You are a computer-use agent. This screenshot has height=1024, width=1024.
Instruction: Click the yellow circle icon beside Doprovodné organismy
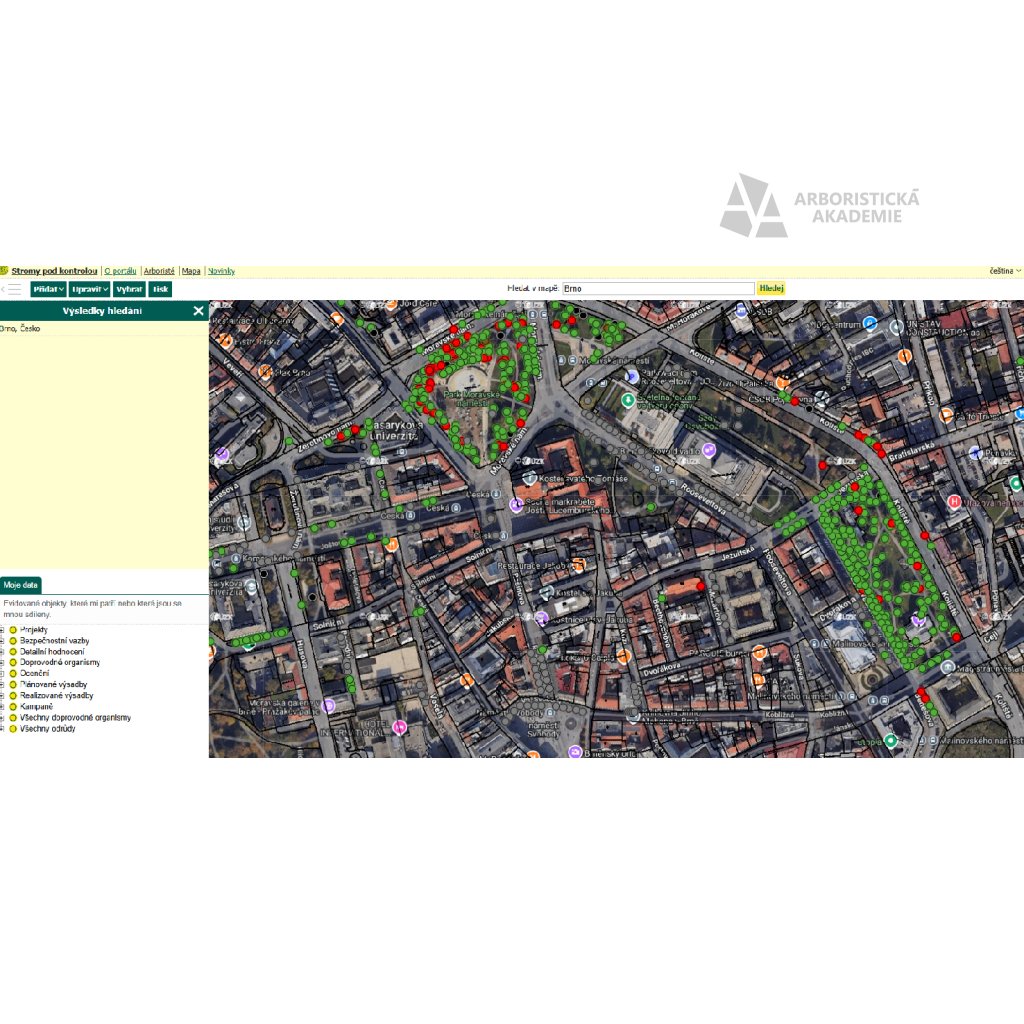point(12,662)
